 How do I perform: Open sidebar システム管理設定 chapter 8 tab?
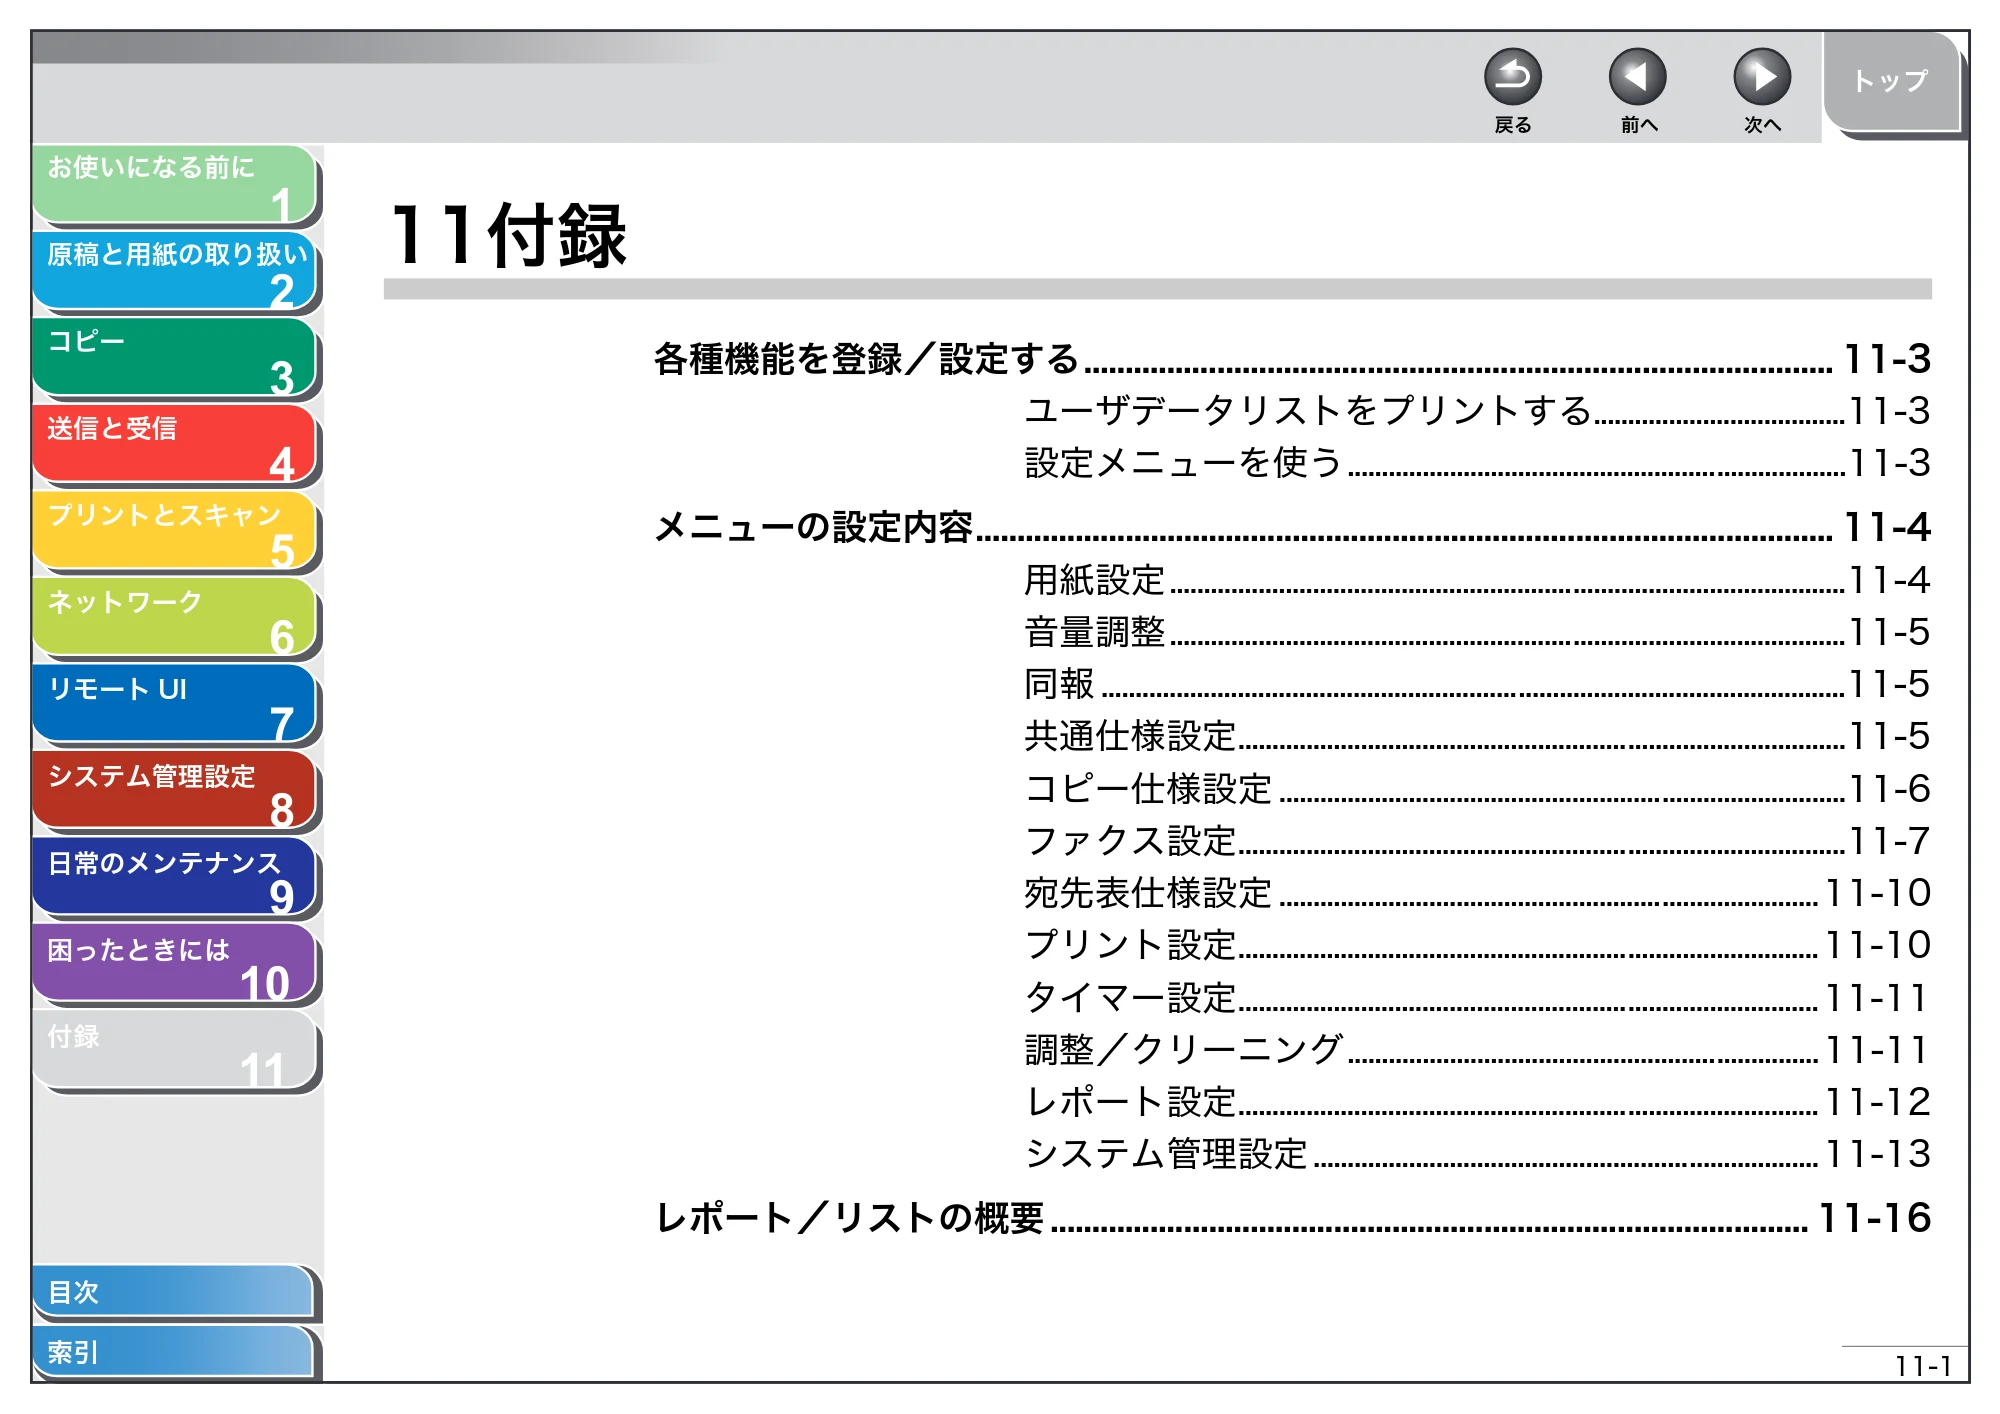click(x=175, y=790)
